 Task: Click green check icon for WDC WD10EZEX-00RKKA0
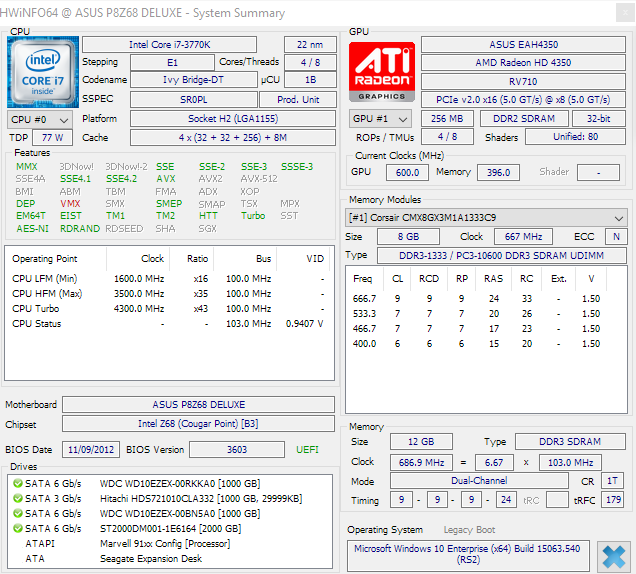[17, 483]
